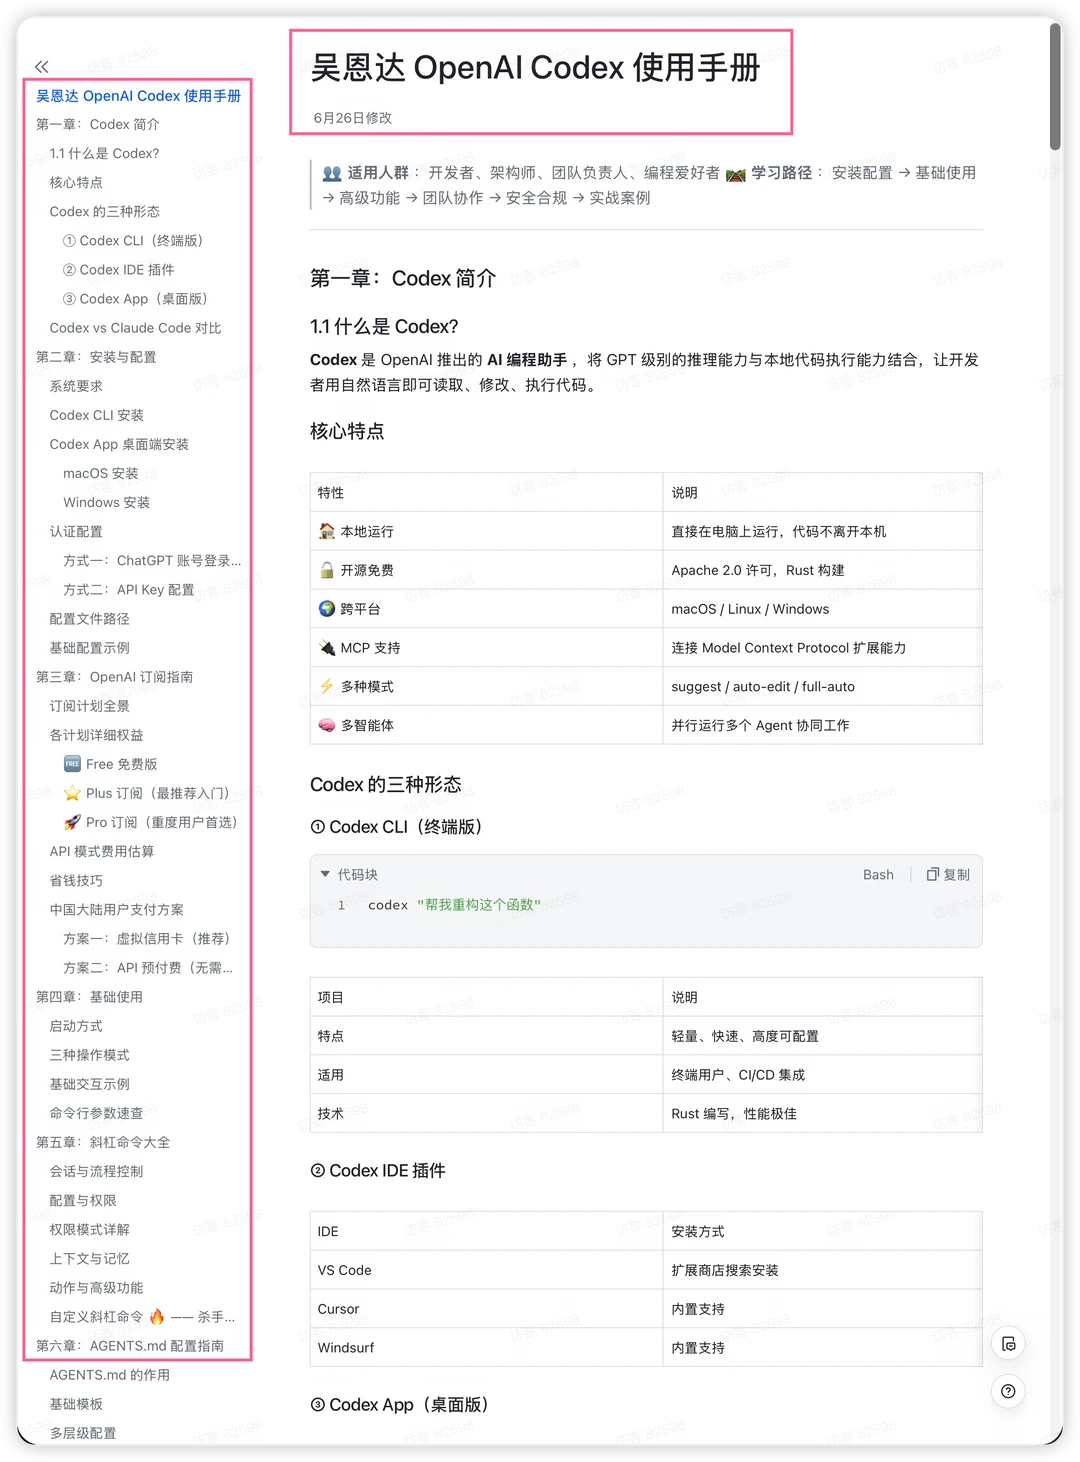Collapse the sidebar with double-chevron icon

pos(41,67)
